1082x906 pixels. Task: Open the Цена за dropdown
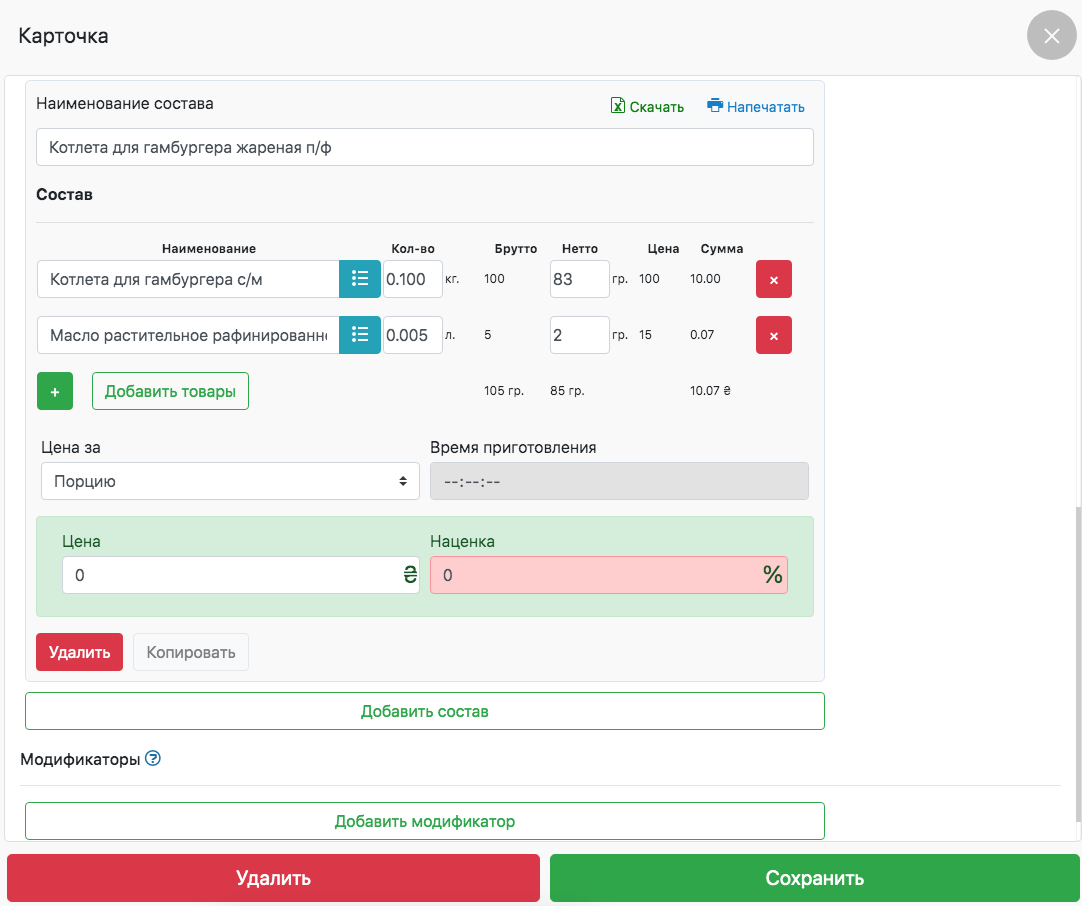230,481
